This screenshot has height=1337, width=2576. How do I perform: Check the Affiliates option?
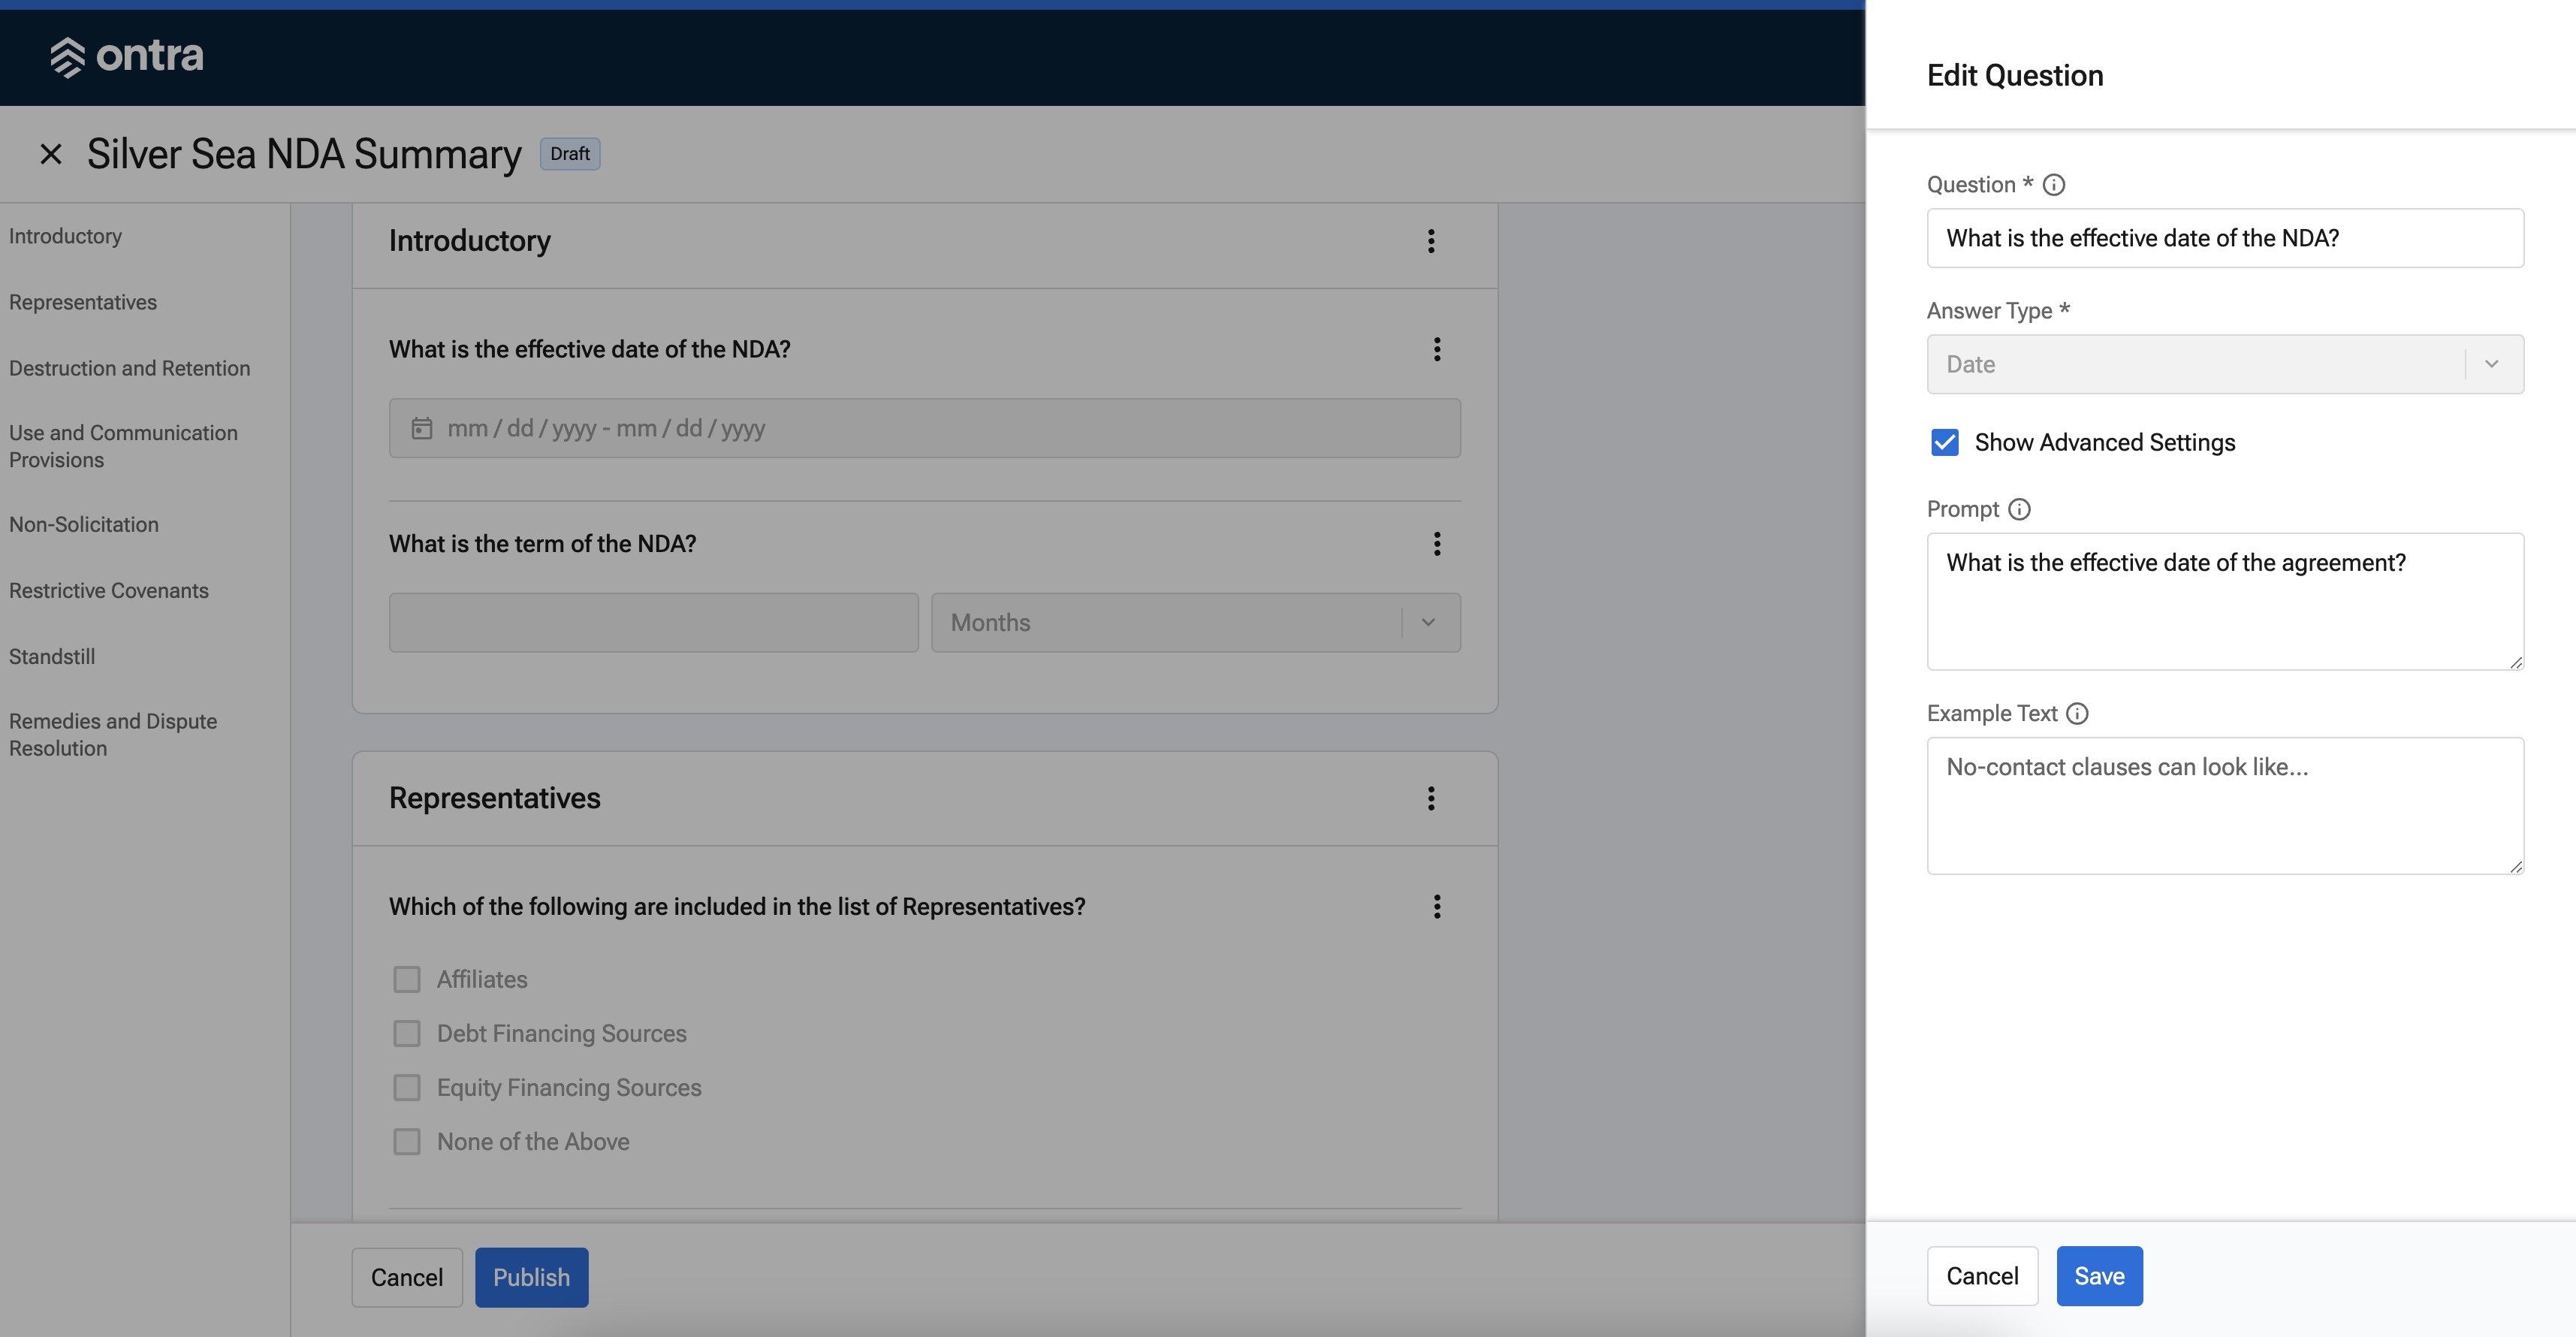[407, 979]
